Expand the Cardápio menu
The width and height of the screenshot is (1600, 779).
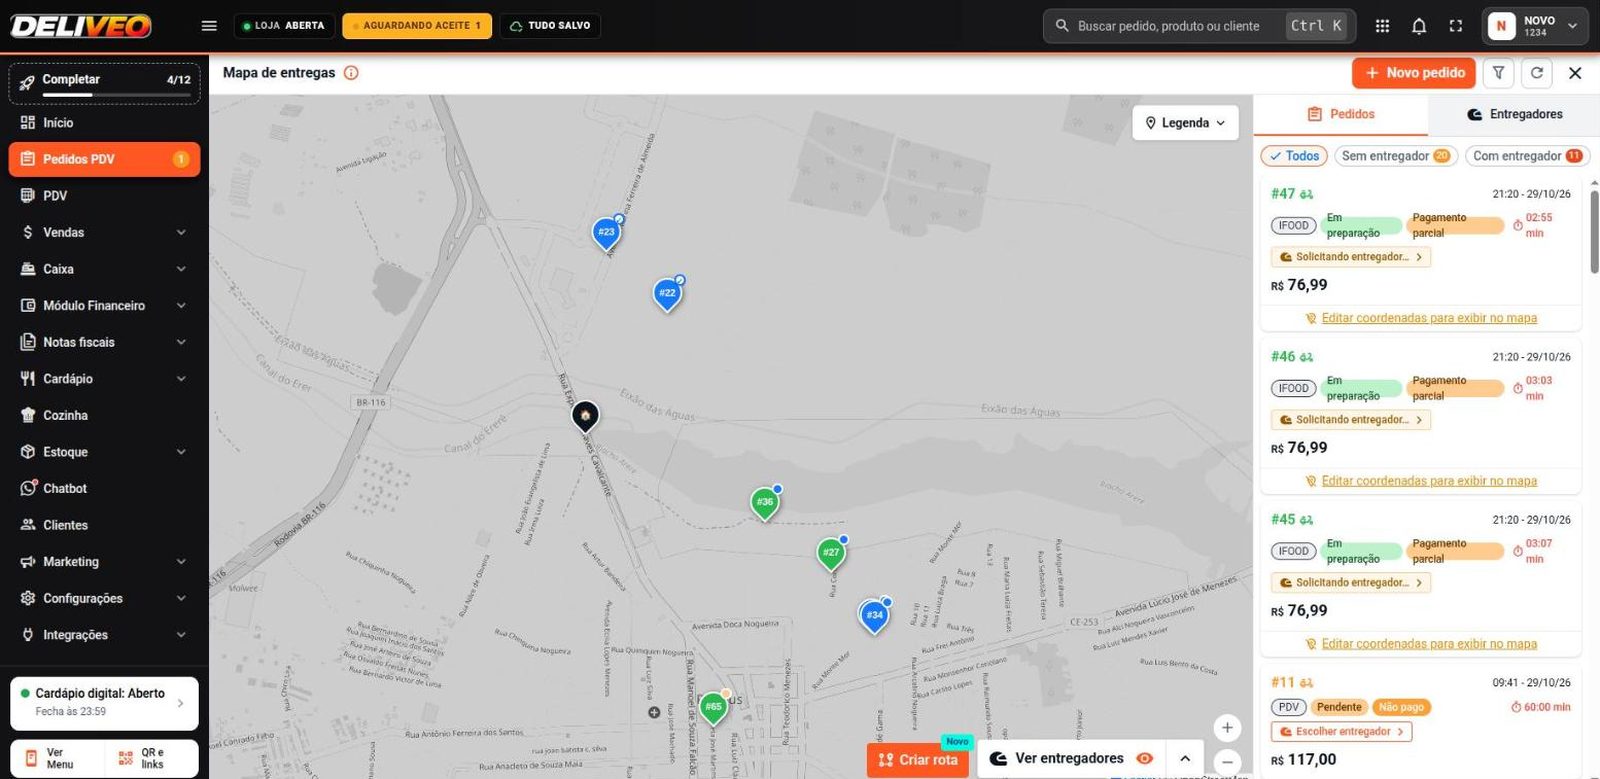coord(104,379)
